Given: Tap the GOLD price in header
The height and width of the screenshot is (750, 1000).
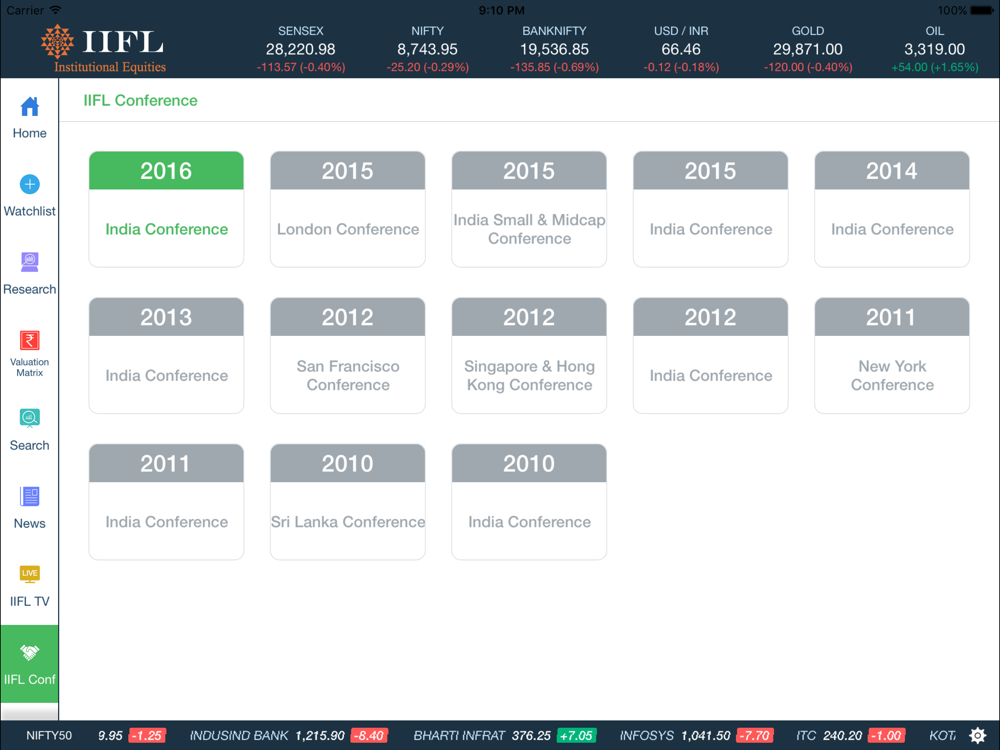Looking at the screenshot, I should point(807,49).
